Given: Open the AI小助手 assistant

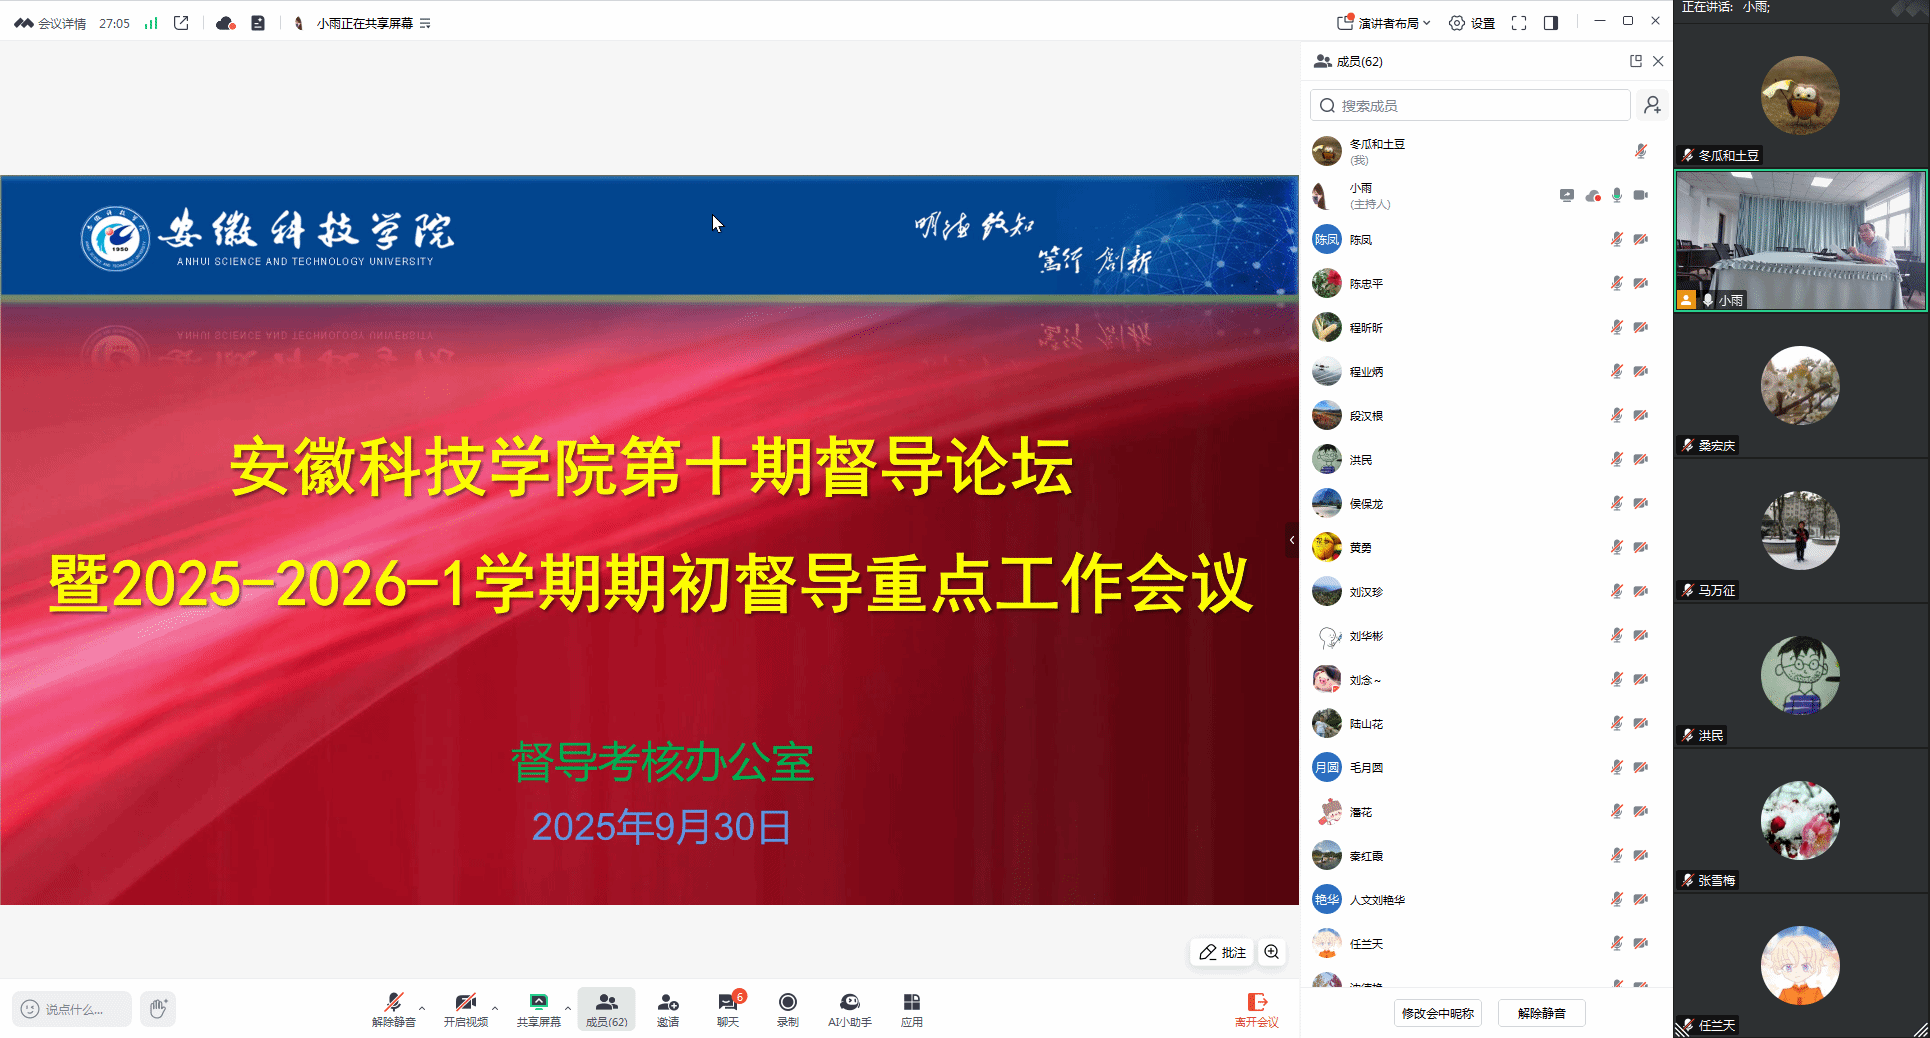Looking at the screenshot, I should (849, 1008).
